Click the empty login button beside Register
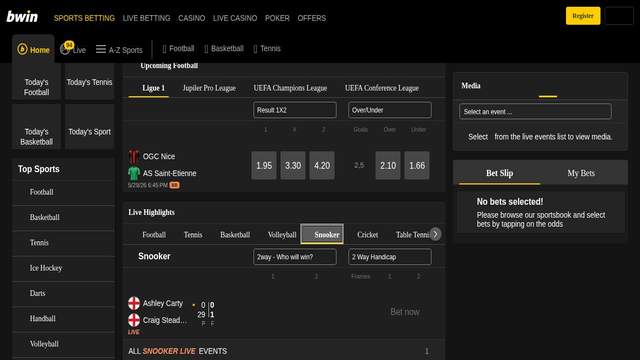Image resolution: width=640 pixels, height=360 pixels. pos(619,16)
